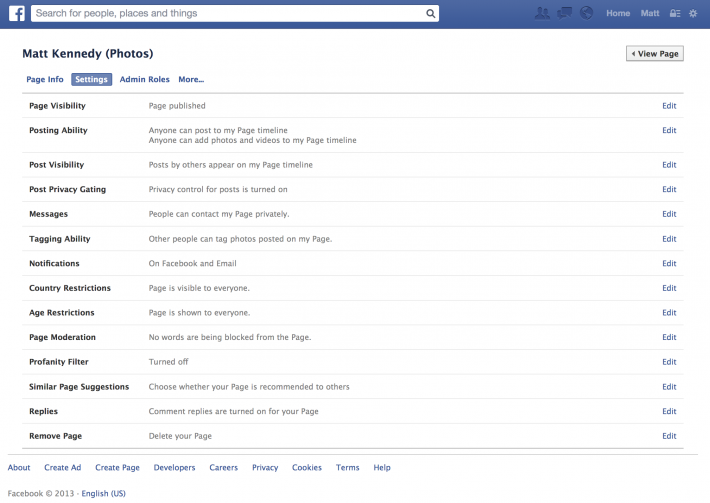Go to Home in top bar
The height and width of the screenshot is (503, 710).
point(618,14)
